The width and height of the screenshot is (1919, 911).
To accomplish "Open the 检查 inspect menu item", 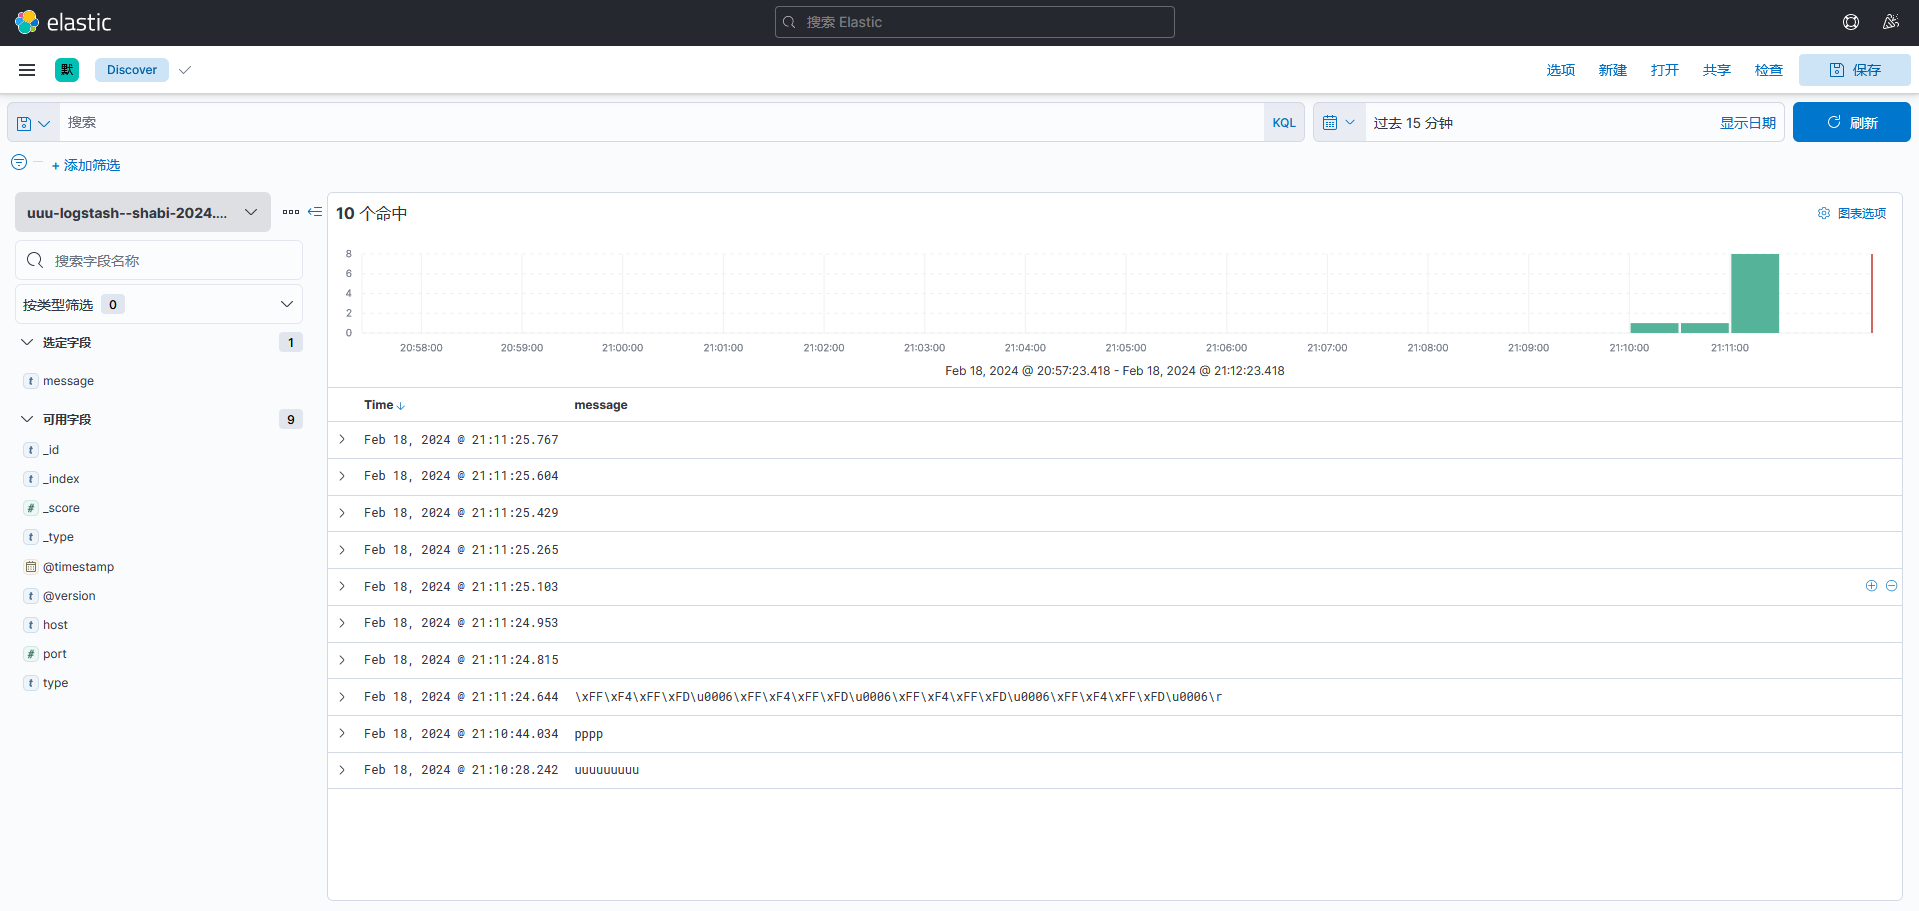I will pyautogui.click(x=1768, y=70).
